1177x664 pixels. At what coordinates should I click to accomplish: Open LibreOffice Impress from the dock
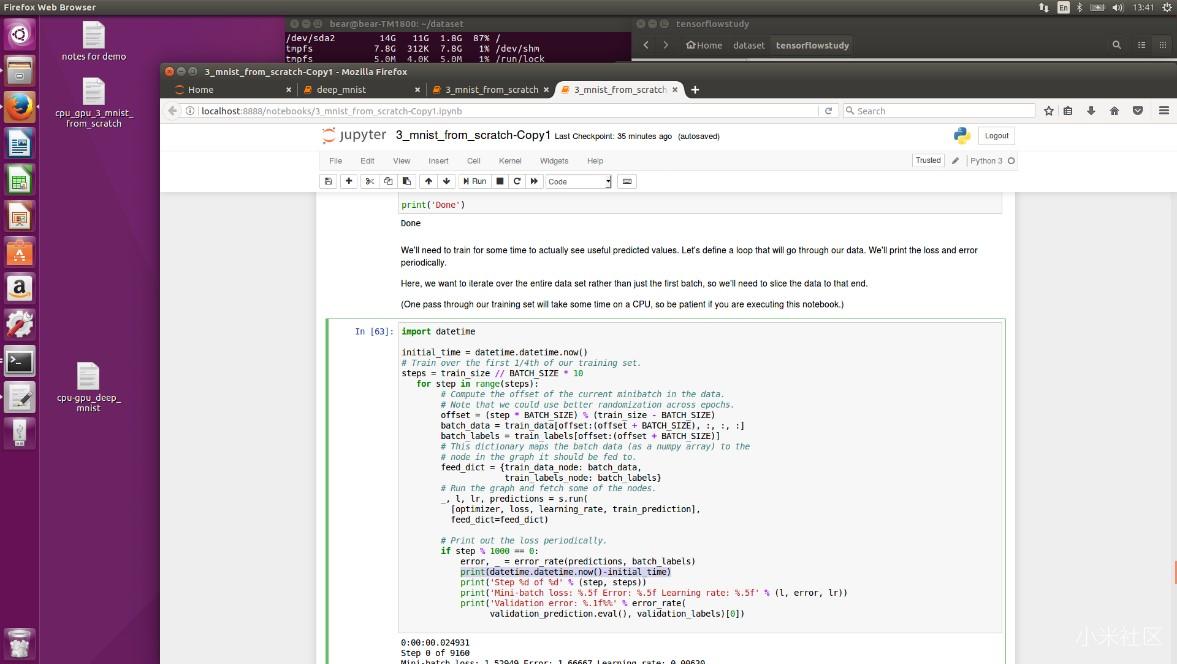[20, 216]
